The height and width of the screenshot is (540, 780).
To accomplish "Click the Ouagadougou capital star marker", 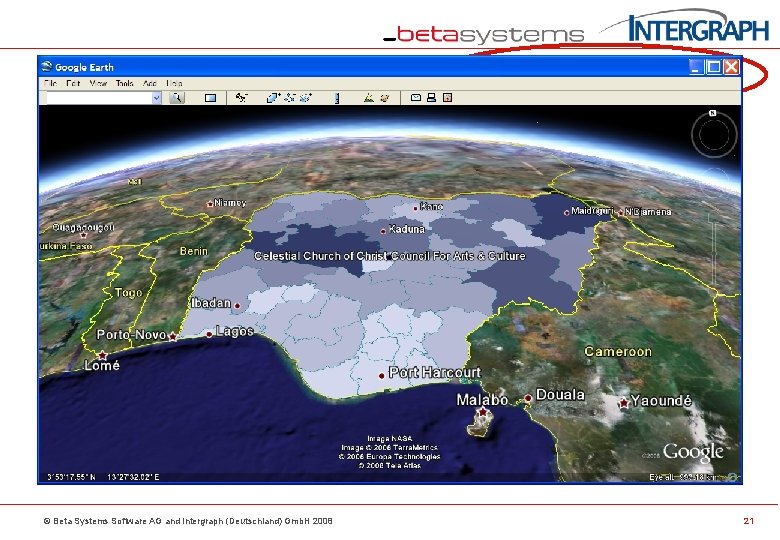I will click(x=83, y=235).
